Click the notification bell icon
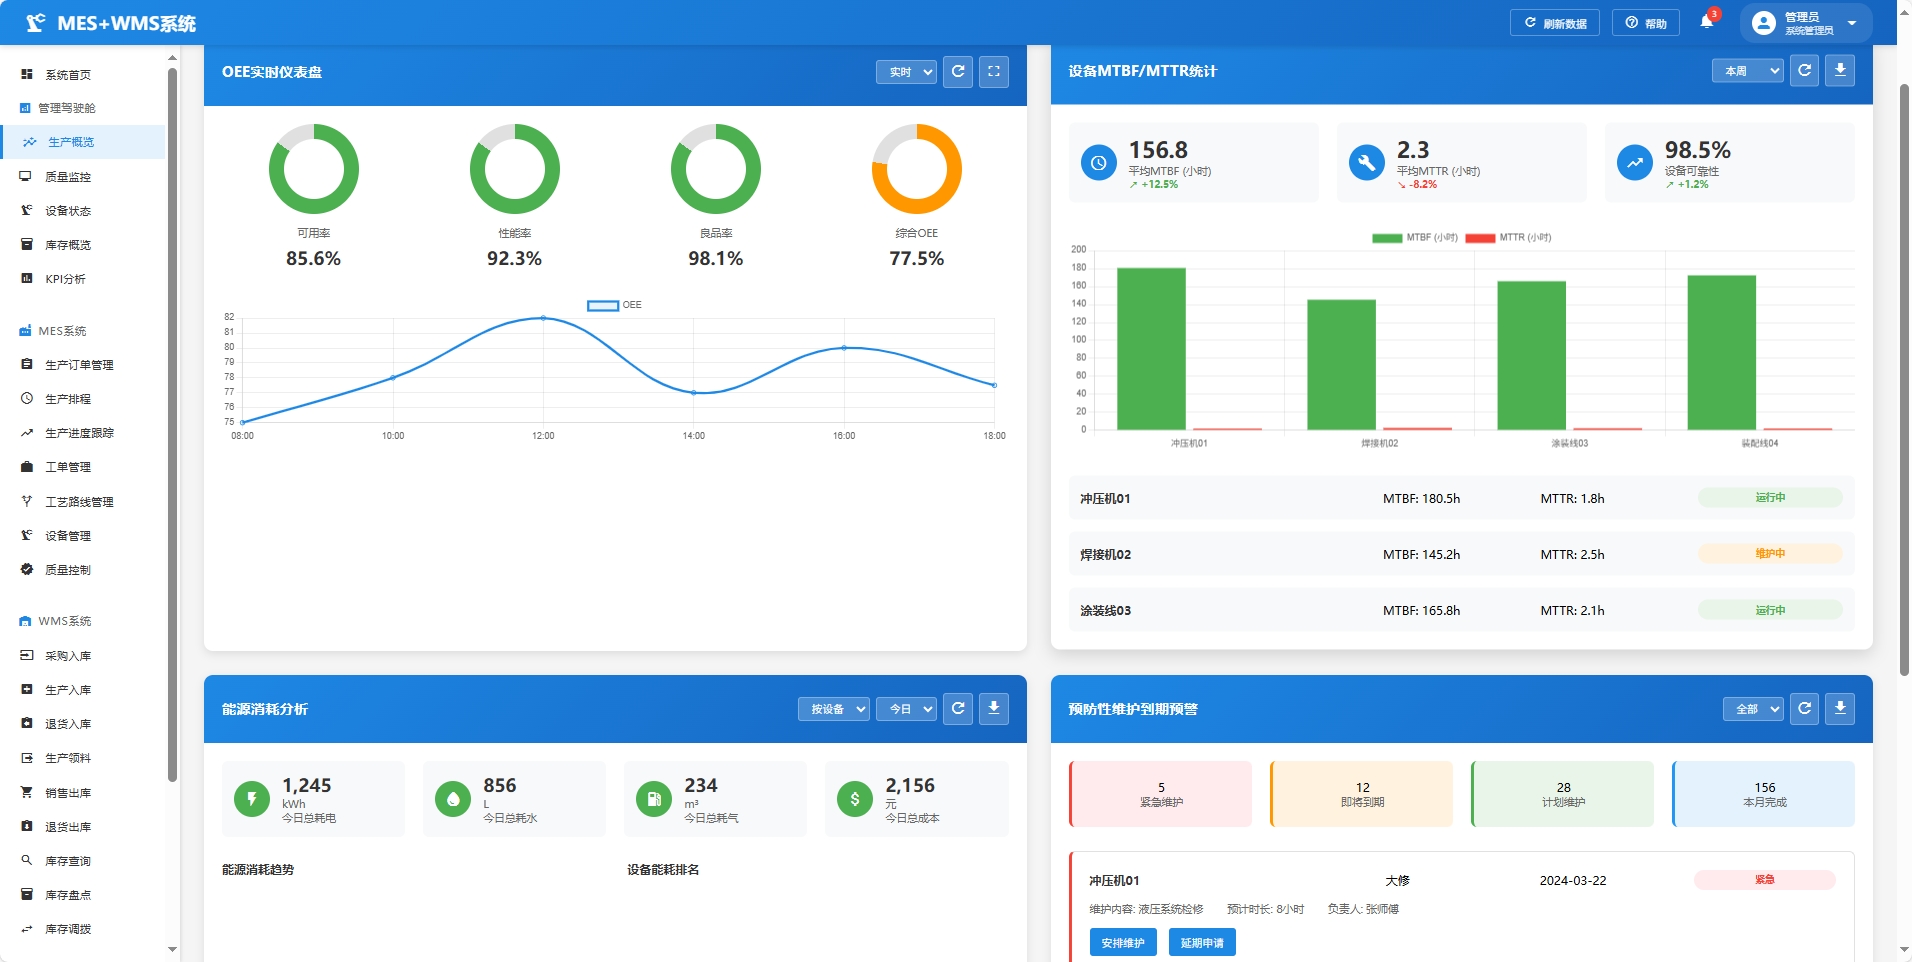Viewport: 1912px width, 962px height. click(x=1707, y=22)
